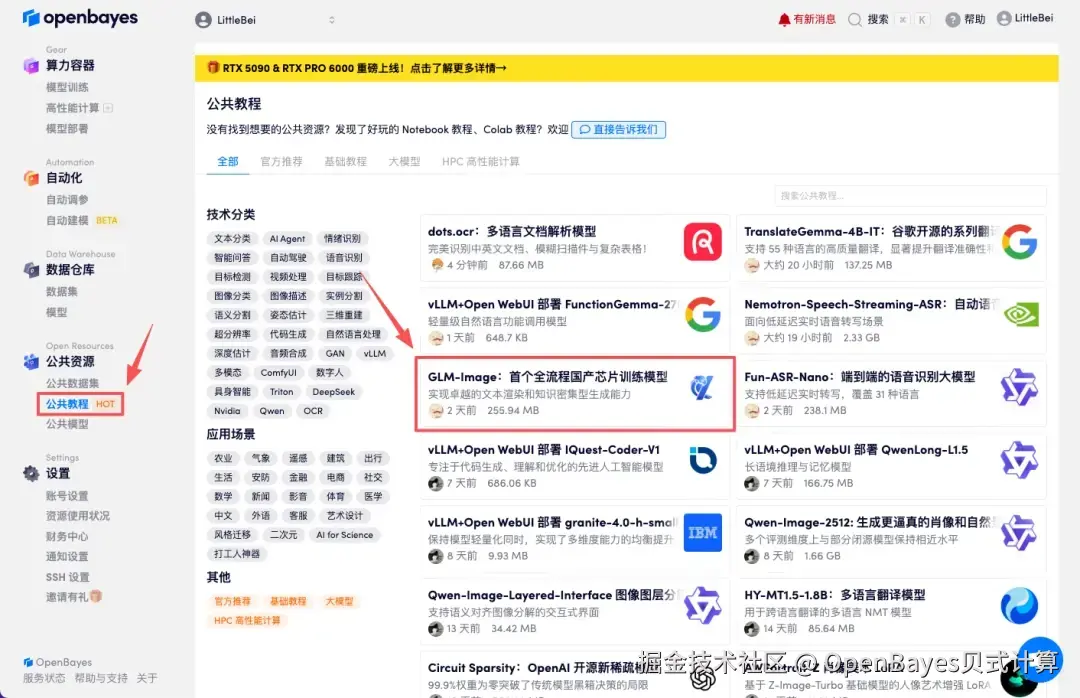This screenshot has width=1080, height=698.
Task: Switch to the HPC 高性能计算 tab
Action: (x=481, y=161)
